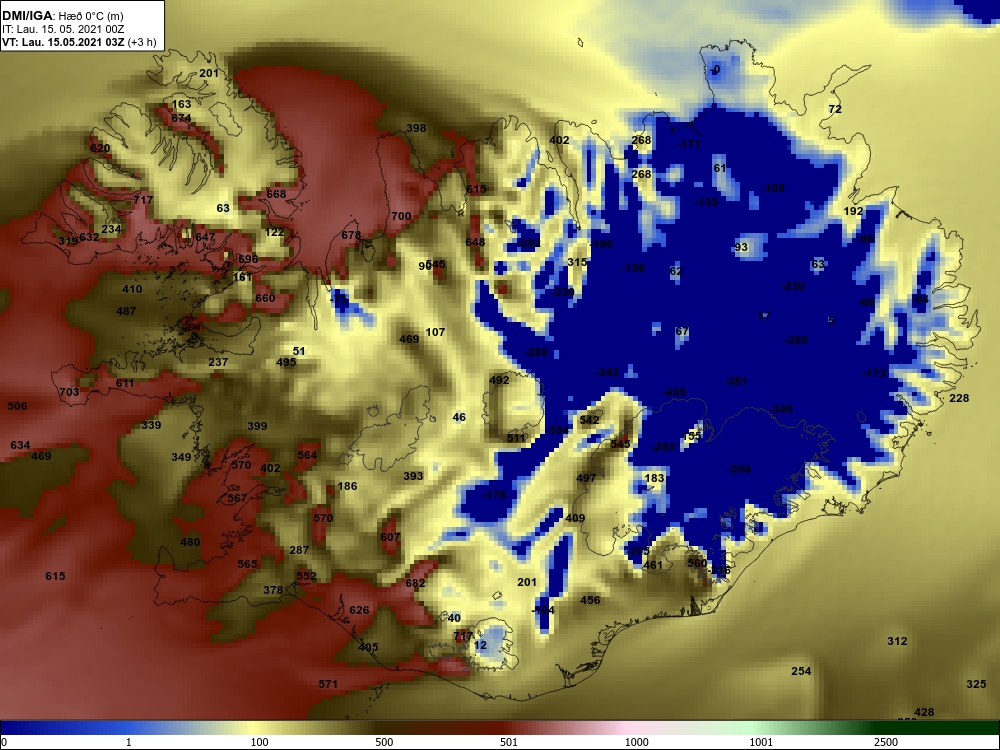
Task: Click the map value 339
Action: tap(151, 425)
